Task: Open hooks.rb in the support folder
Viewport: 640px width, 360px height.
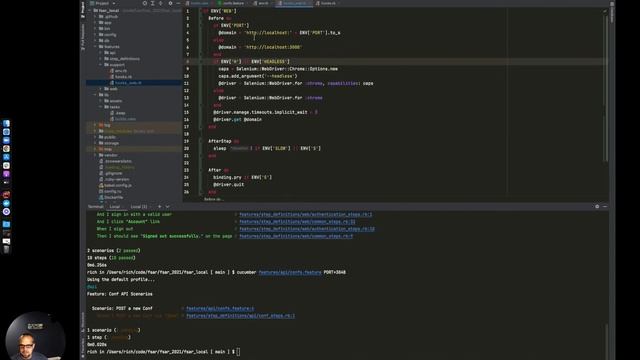Action: click(x=121, y=77)
